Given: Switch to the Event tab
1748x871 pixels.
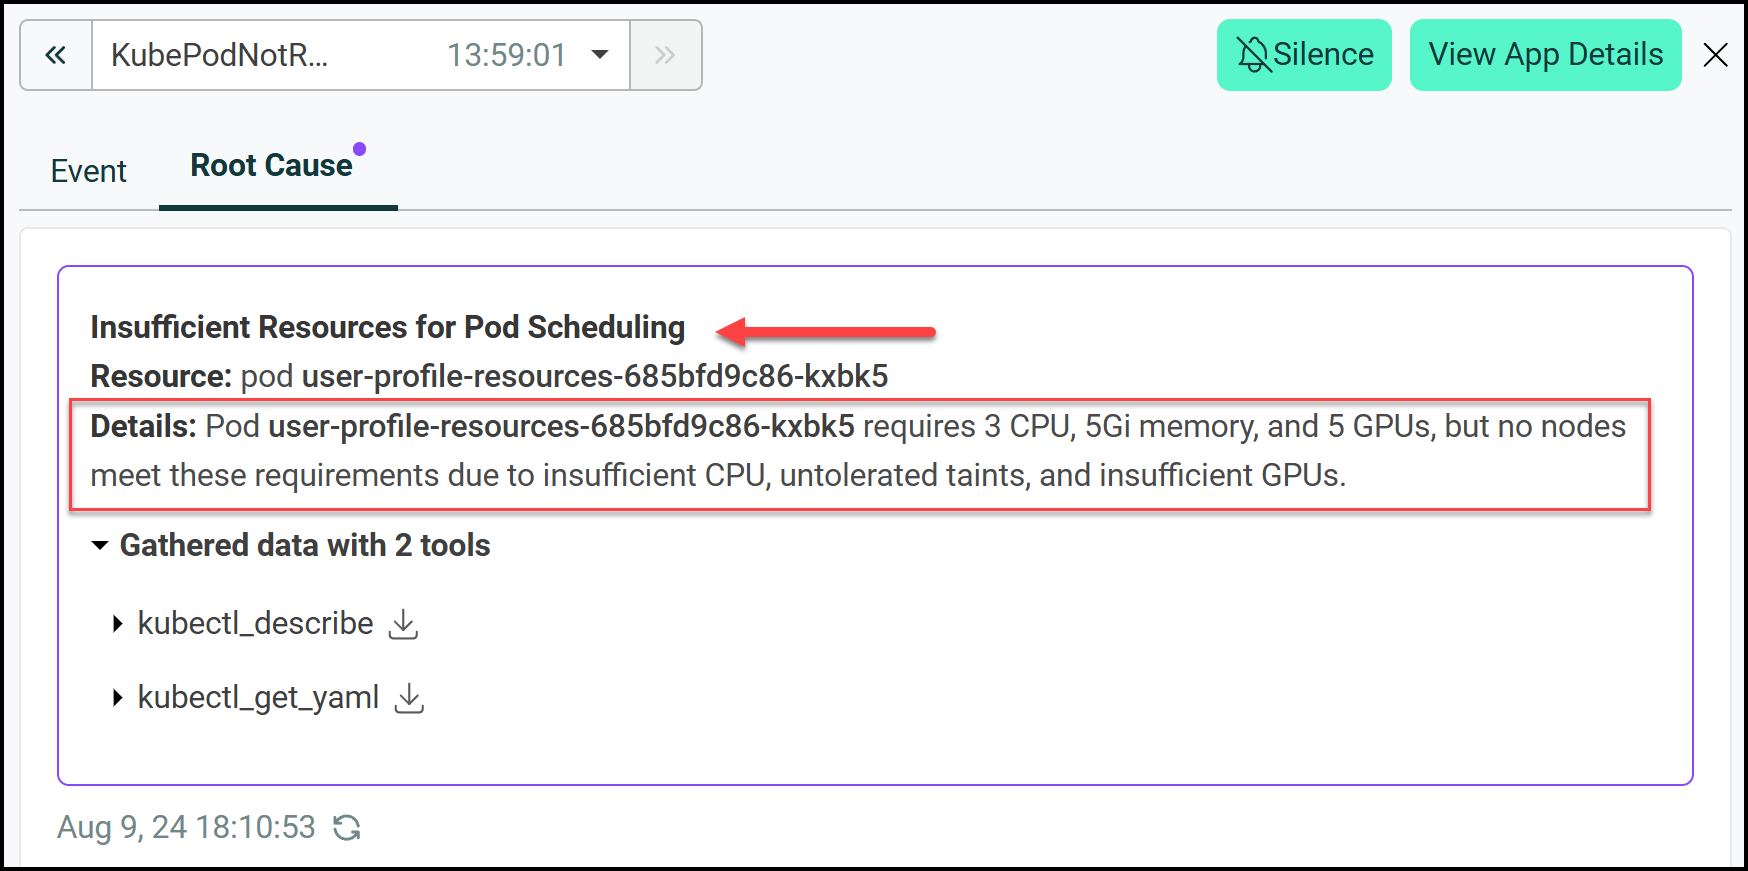Looking at the screenshot, I should [x=89, y=171].
